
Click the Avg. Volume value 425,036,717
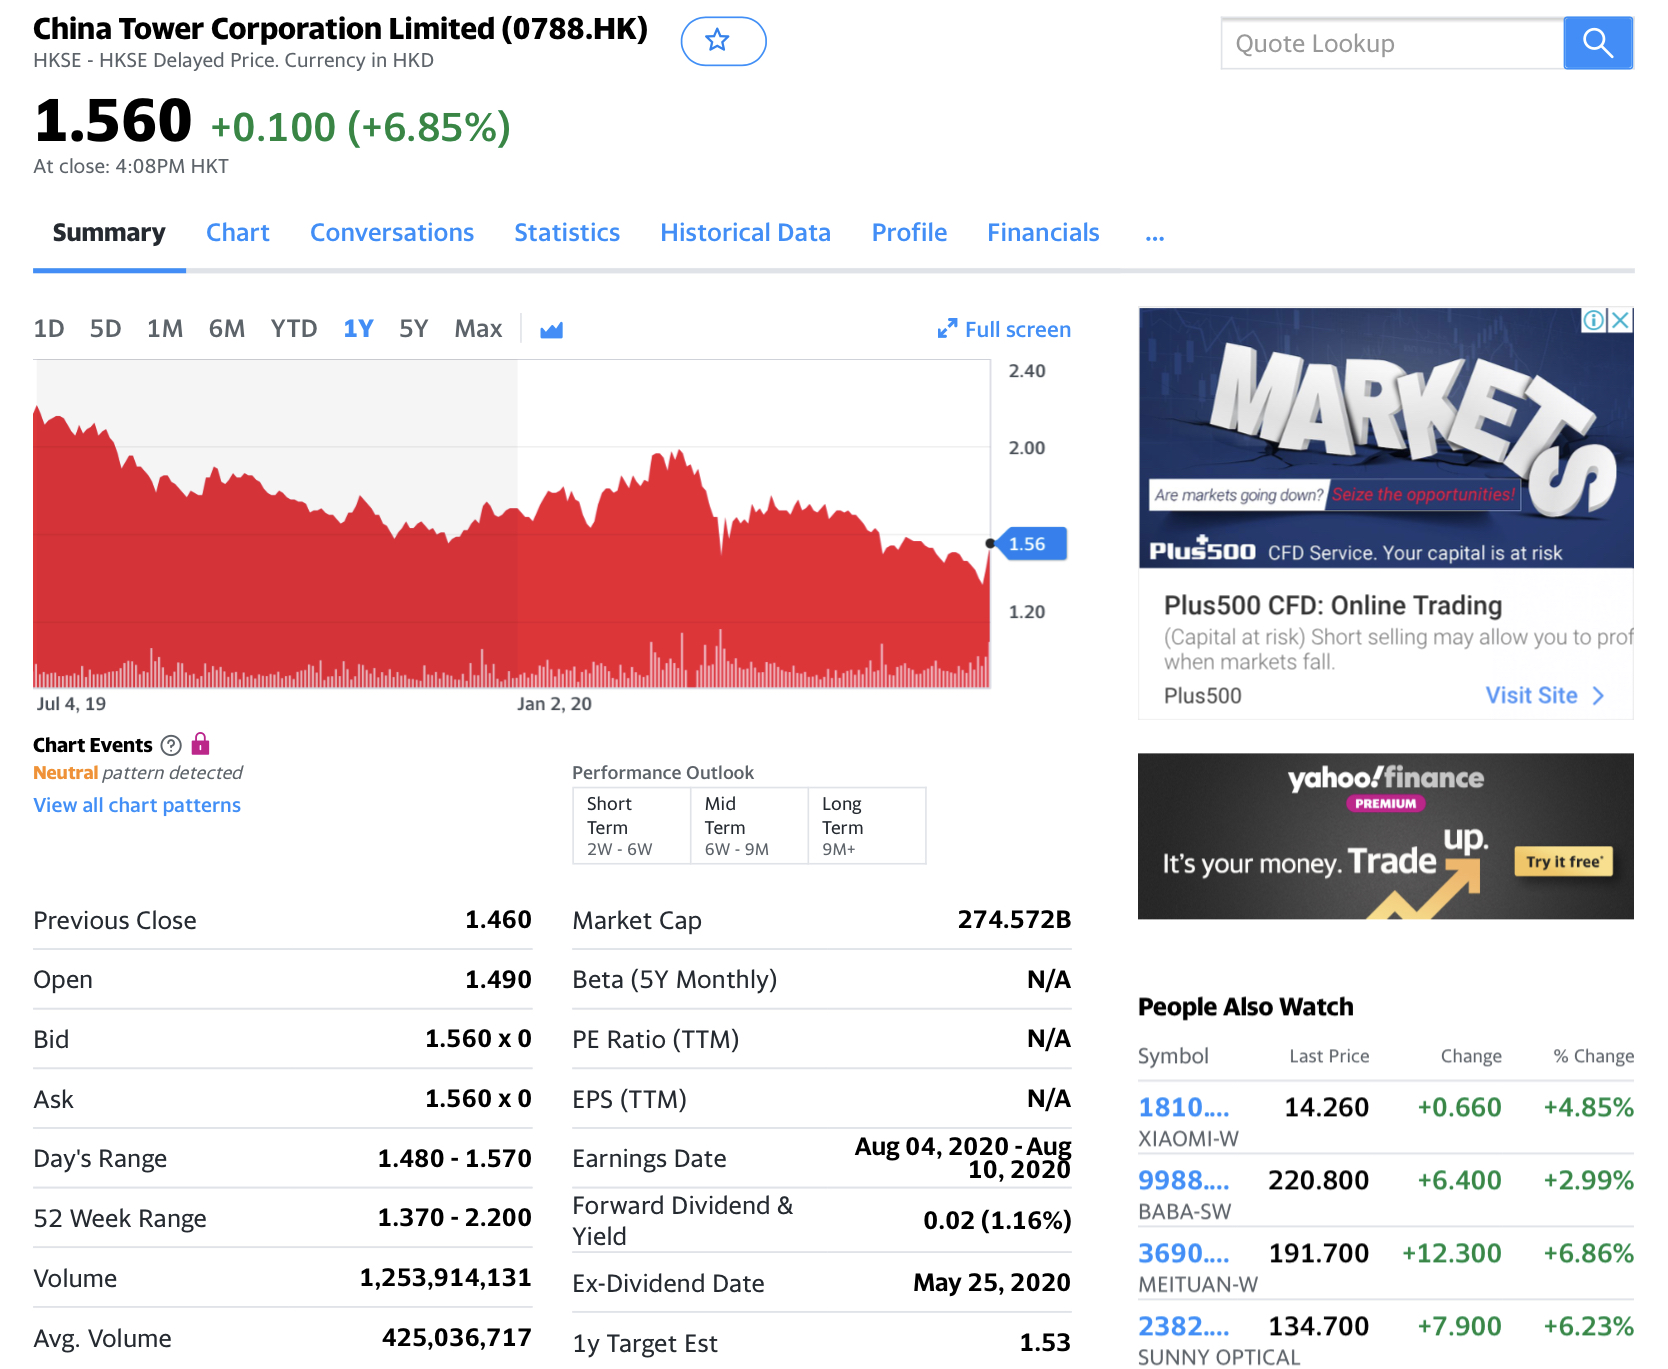[456, 1338]
